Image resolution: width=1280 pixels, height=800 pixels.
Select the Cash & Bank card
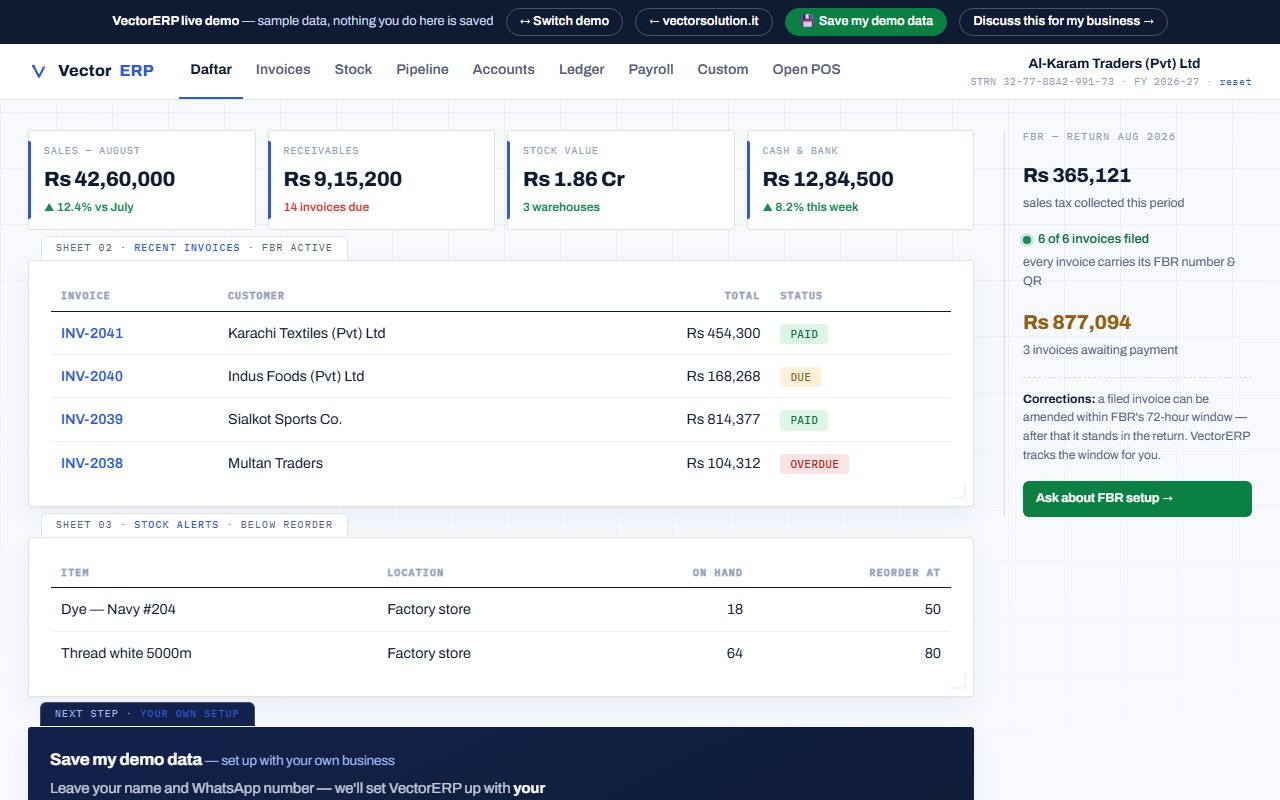point(860,179)
